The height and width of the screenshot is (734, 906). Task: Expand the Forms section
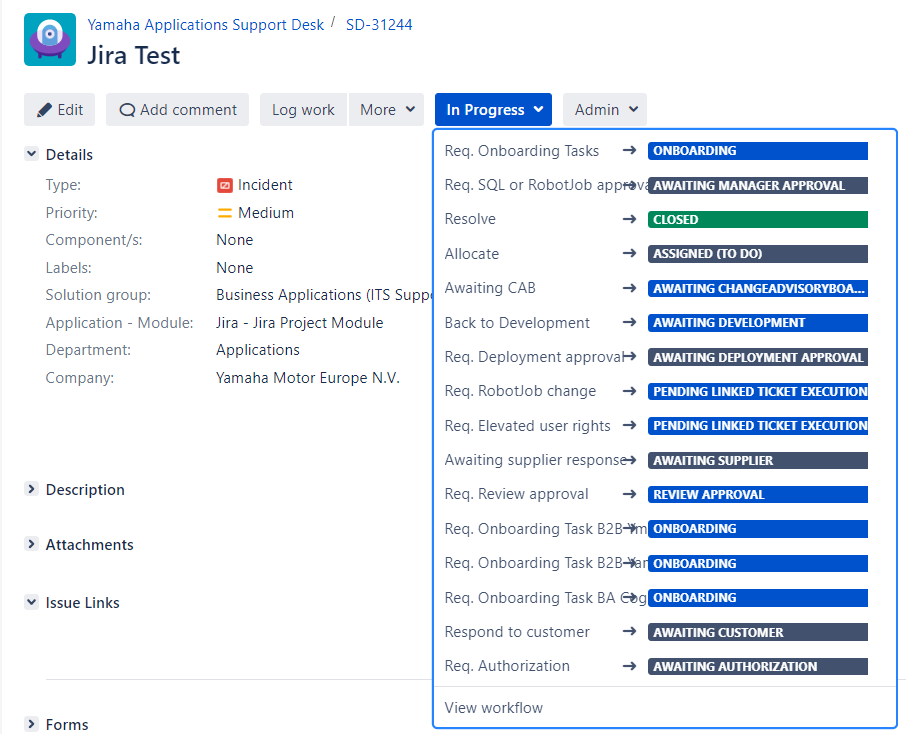coord(31,724)
